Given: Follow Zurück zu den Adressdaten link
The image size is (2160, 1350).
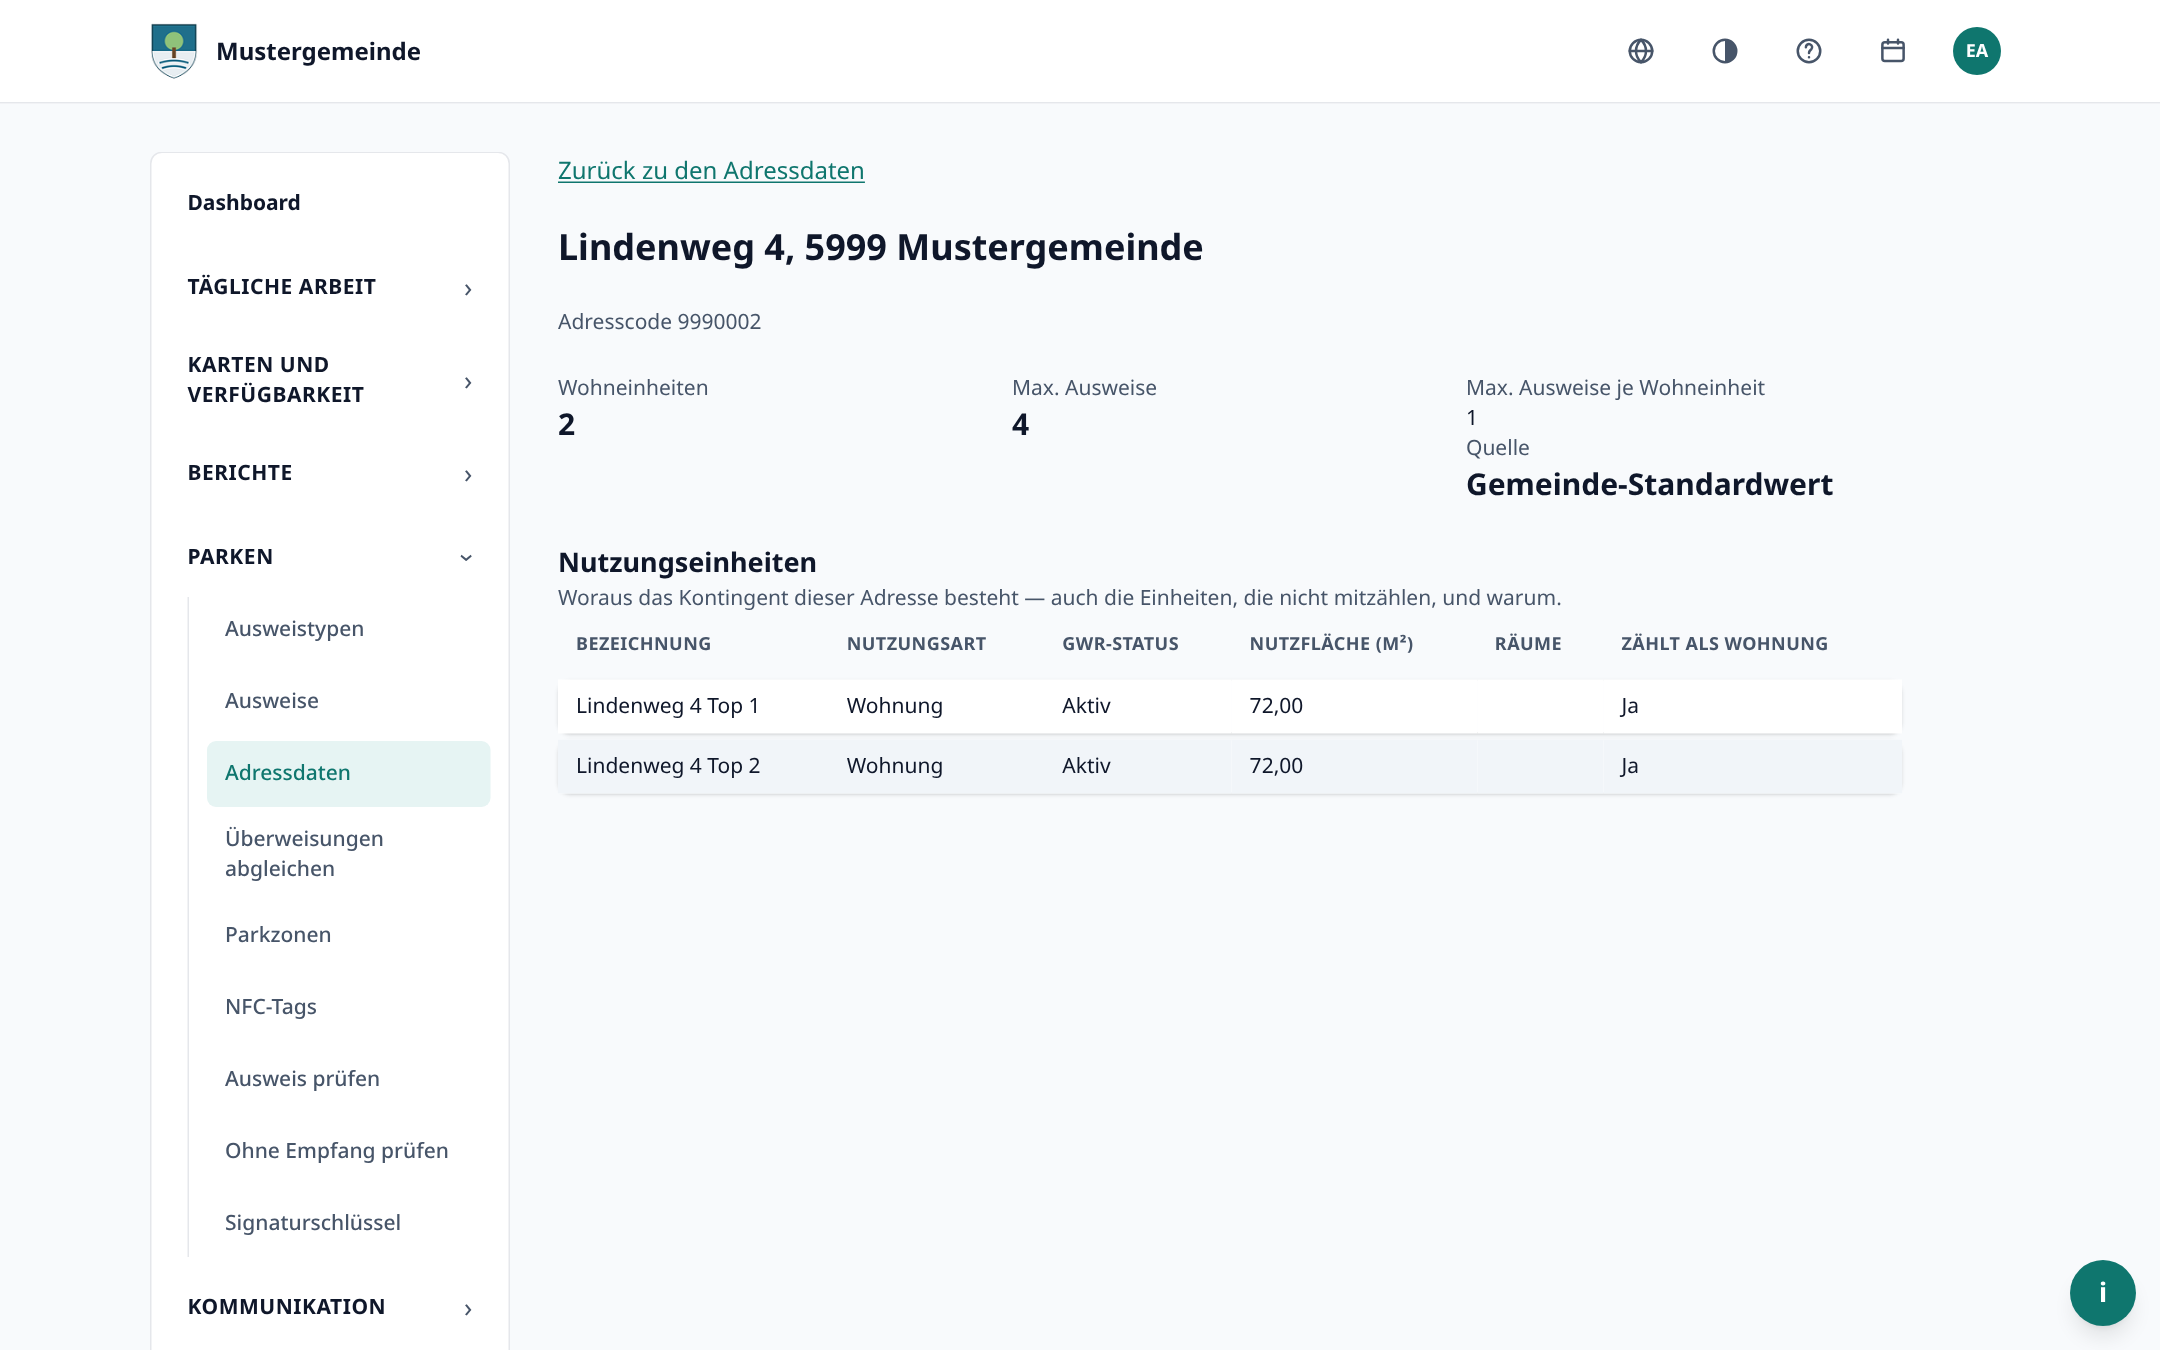Looking at the screenshot, I should [x=711, y=171].
